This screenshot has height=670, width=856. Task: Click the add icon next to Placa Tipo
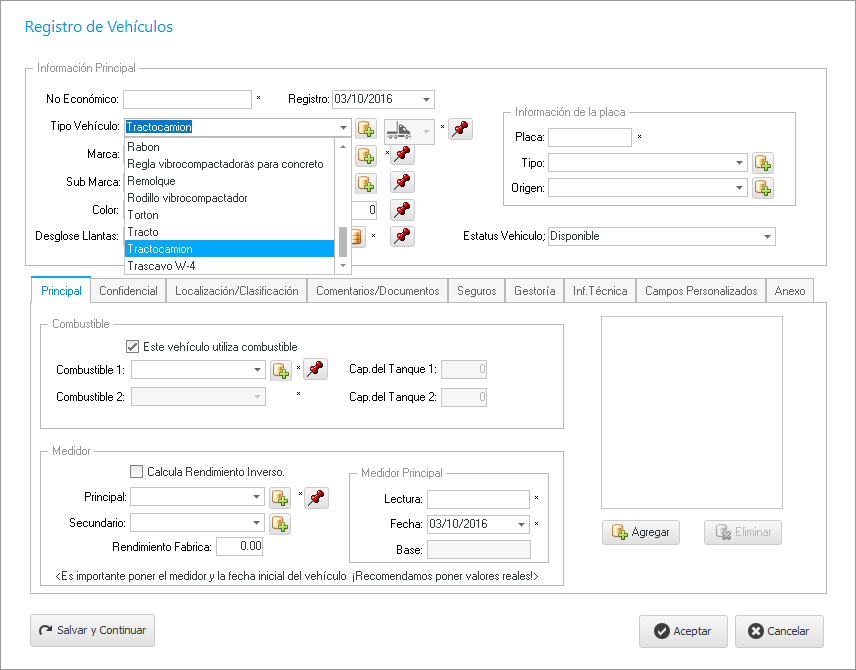[x=763, y=163]
